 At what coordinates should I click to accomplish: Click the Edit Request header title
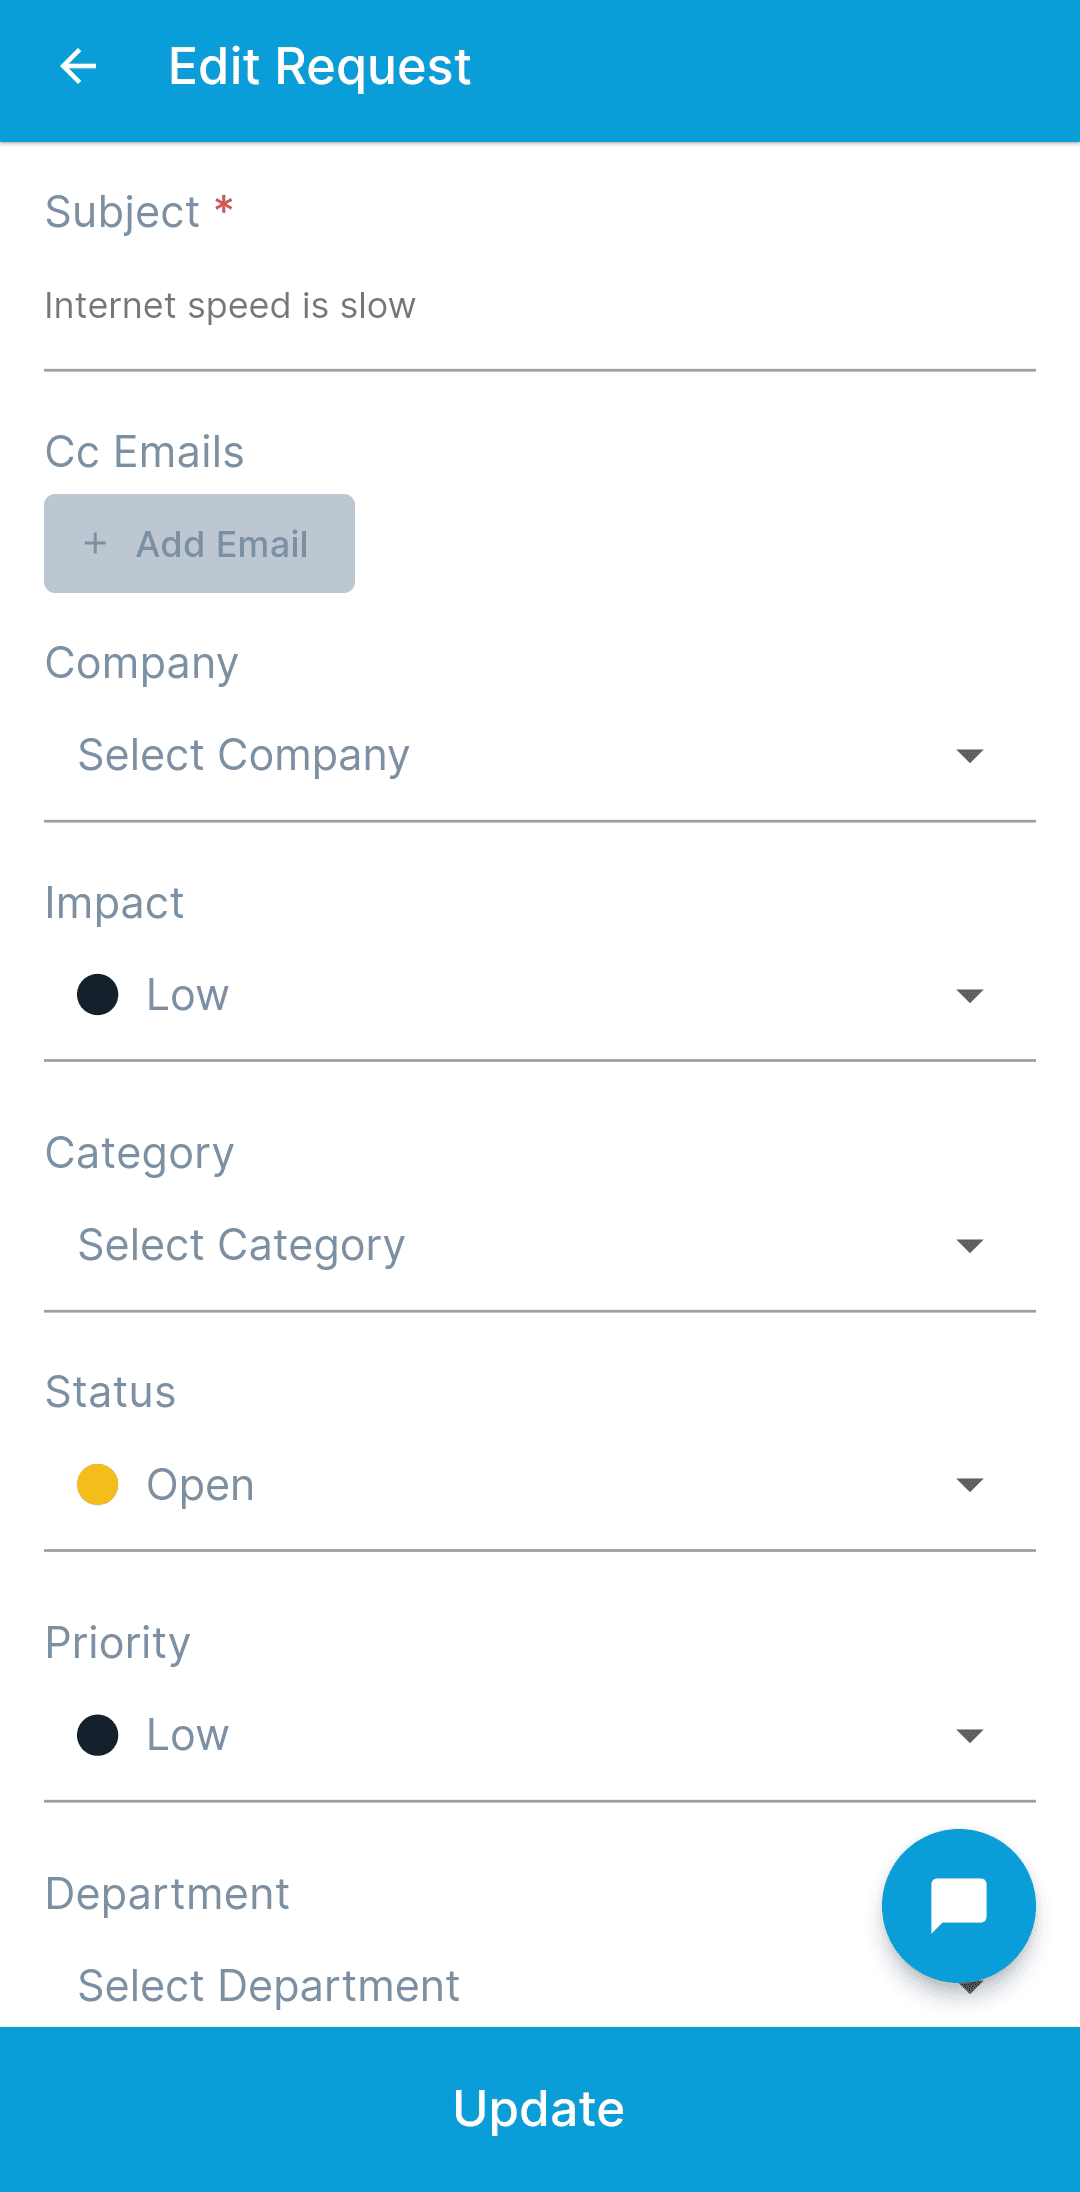(x=320, y=67)
